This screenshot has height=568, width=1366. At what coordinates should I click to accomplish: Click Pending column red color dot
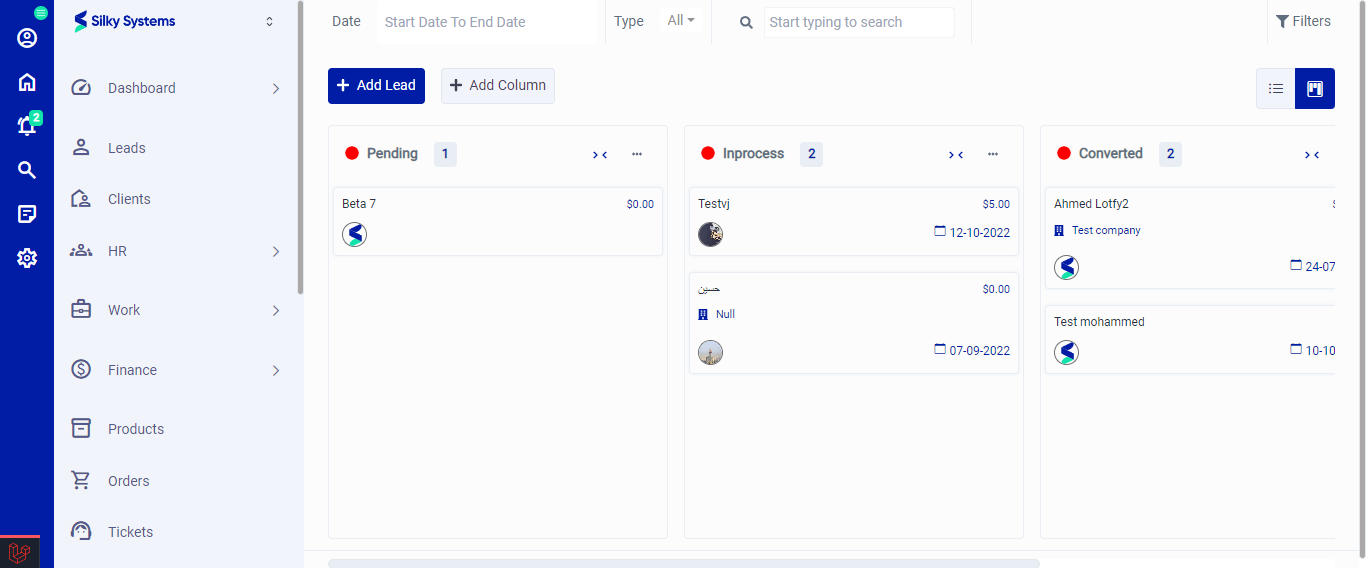(352, 153)
